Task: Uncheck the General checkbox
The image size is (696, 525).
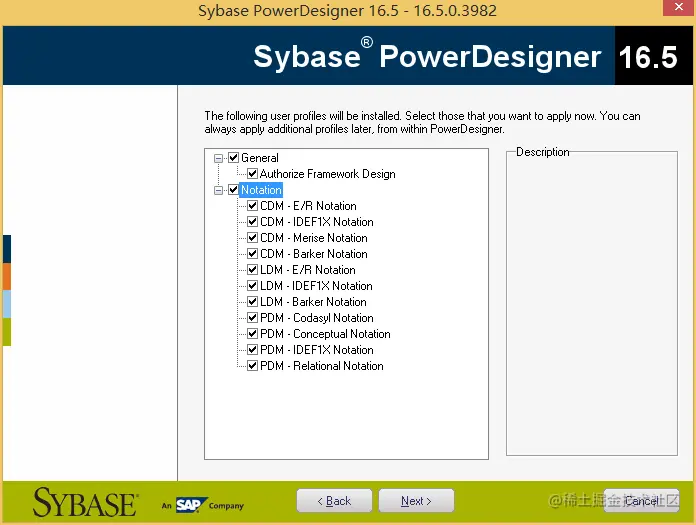Action: click(233, 158)
